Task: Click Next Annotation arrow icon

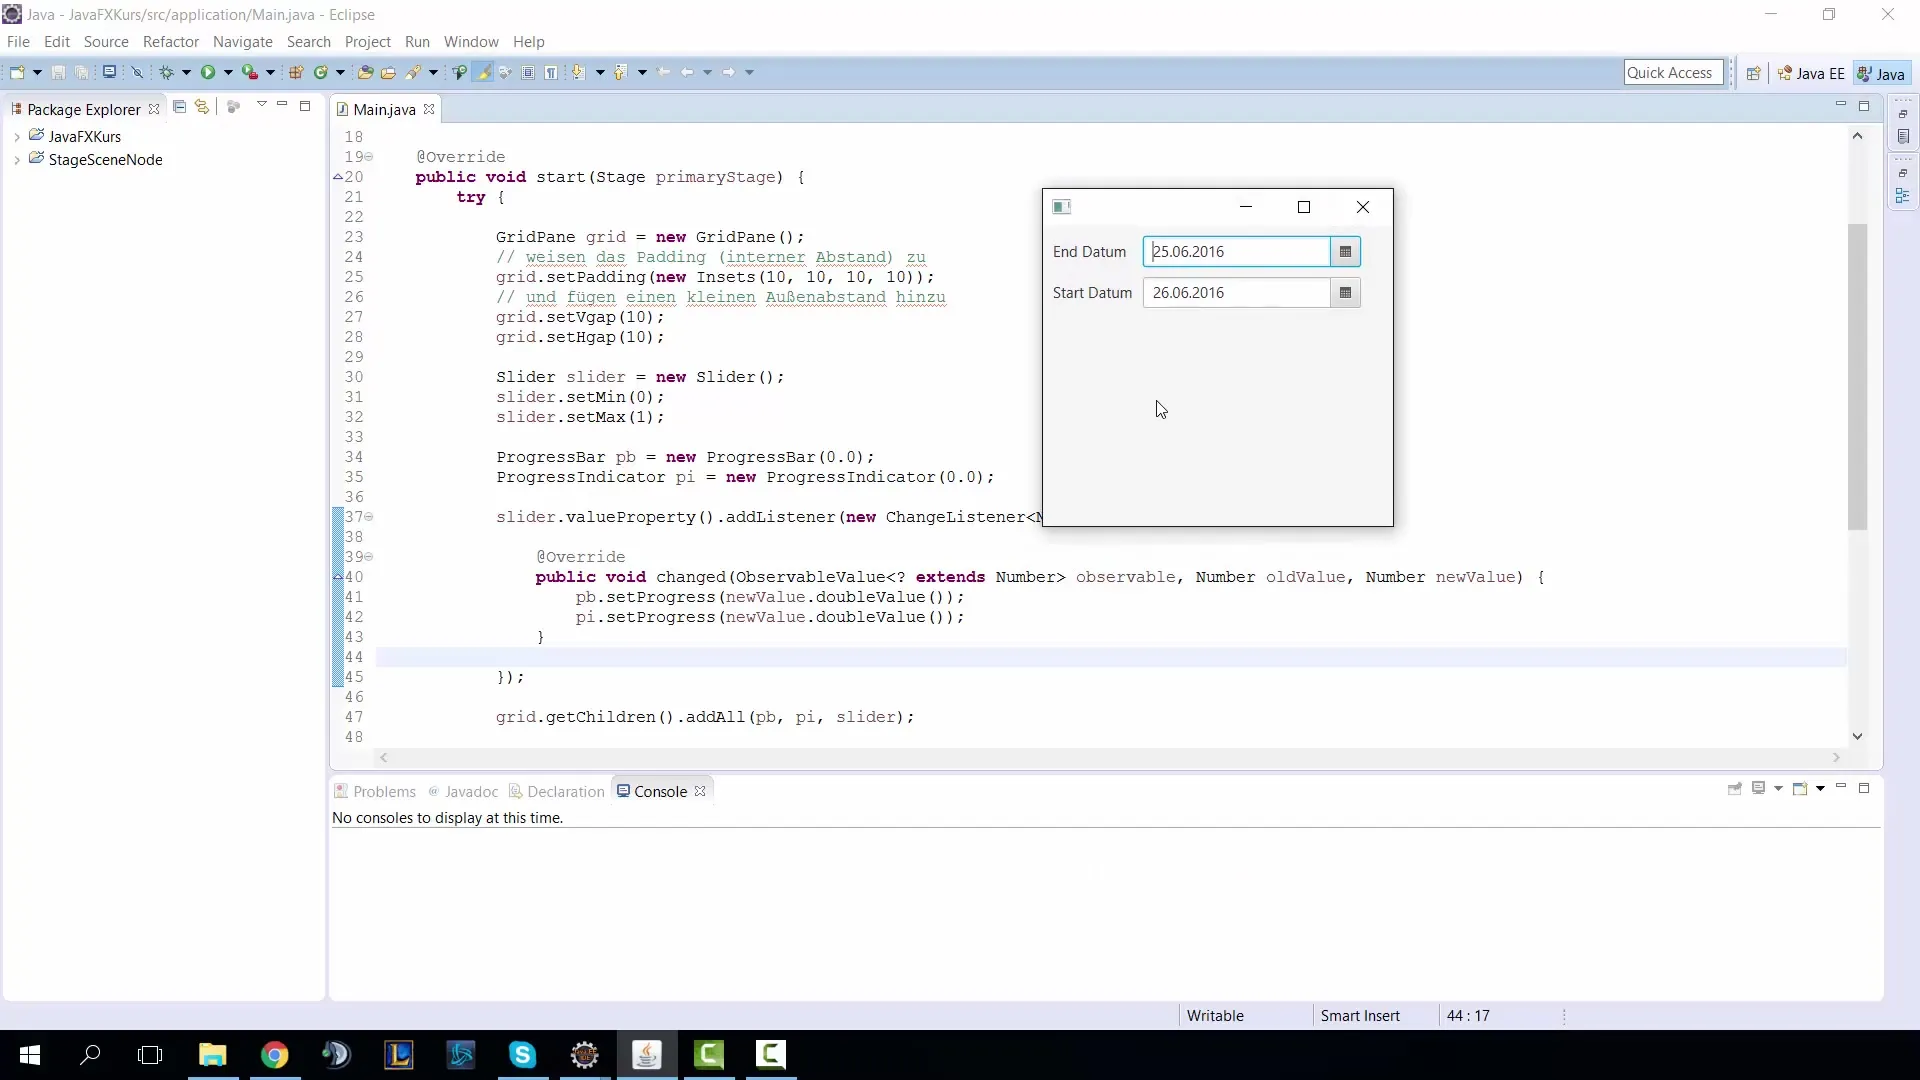Action: [578, 72]
